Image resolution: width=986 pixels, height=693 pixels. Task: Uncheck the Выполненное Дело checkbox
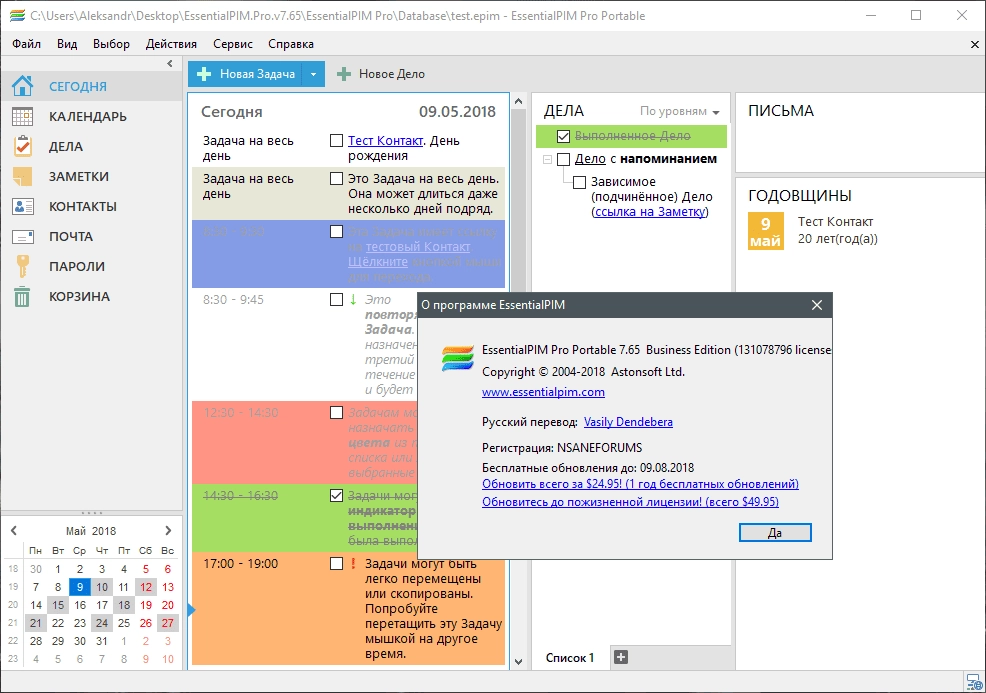[563, 136]
